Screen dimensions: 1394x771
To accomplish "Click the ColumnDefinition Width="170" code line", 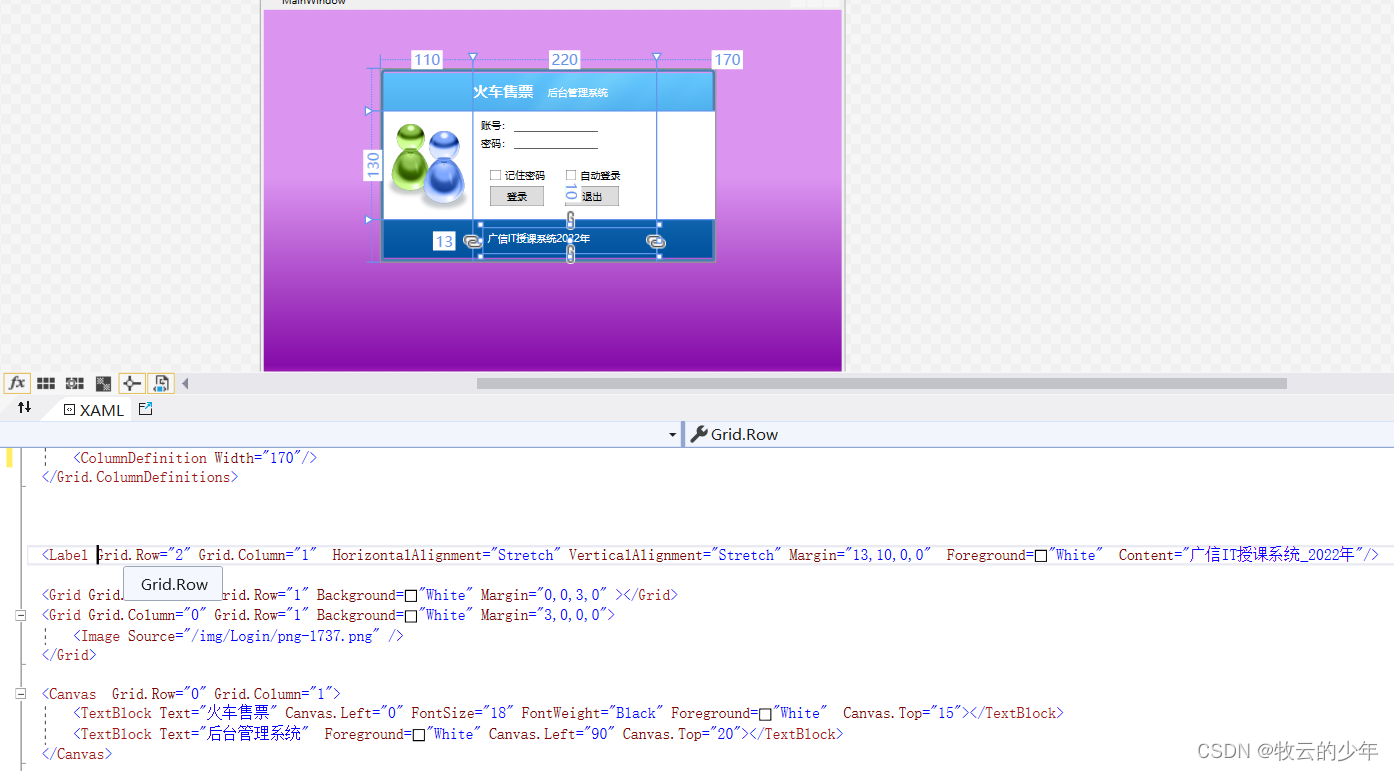I will coord(195,458).
